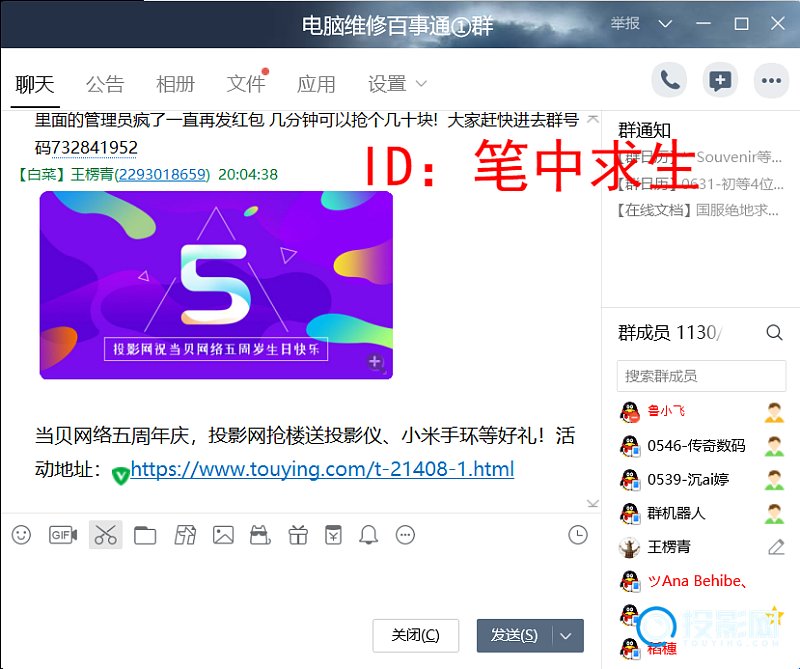800x669 pixels.
Task: Open the 【在线文档】国服绝地求... notice
Action: point(698,210)
